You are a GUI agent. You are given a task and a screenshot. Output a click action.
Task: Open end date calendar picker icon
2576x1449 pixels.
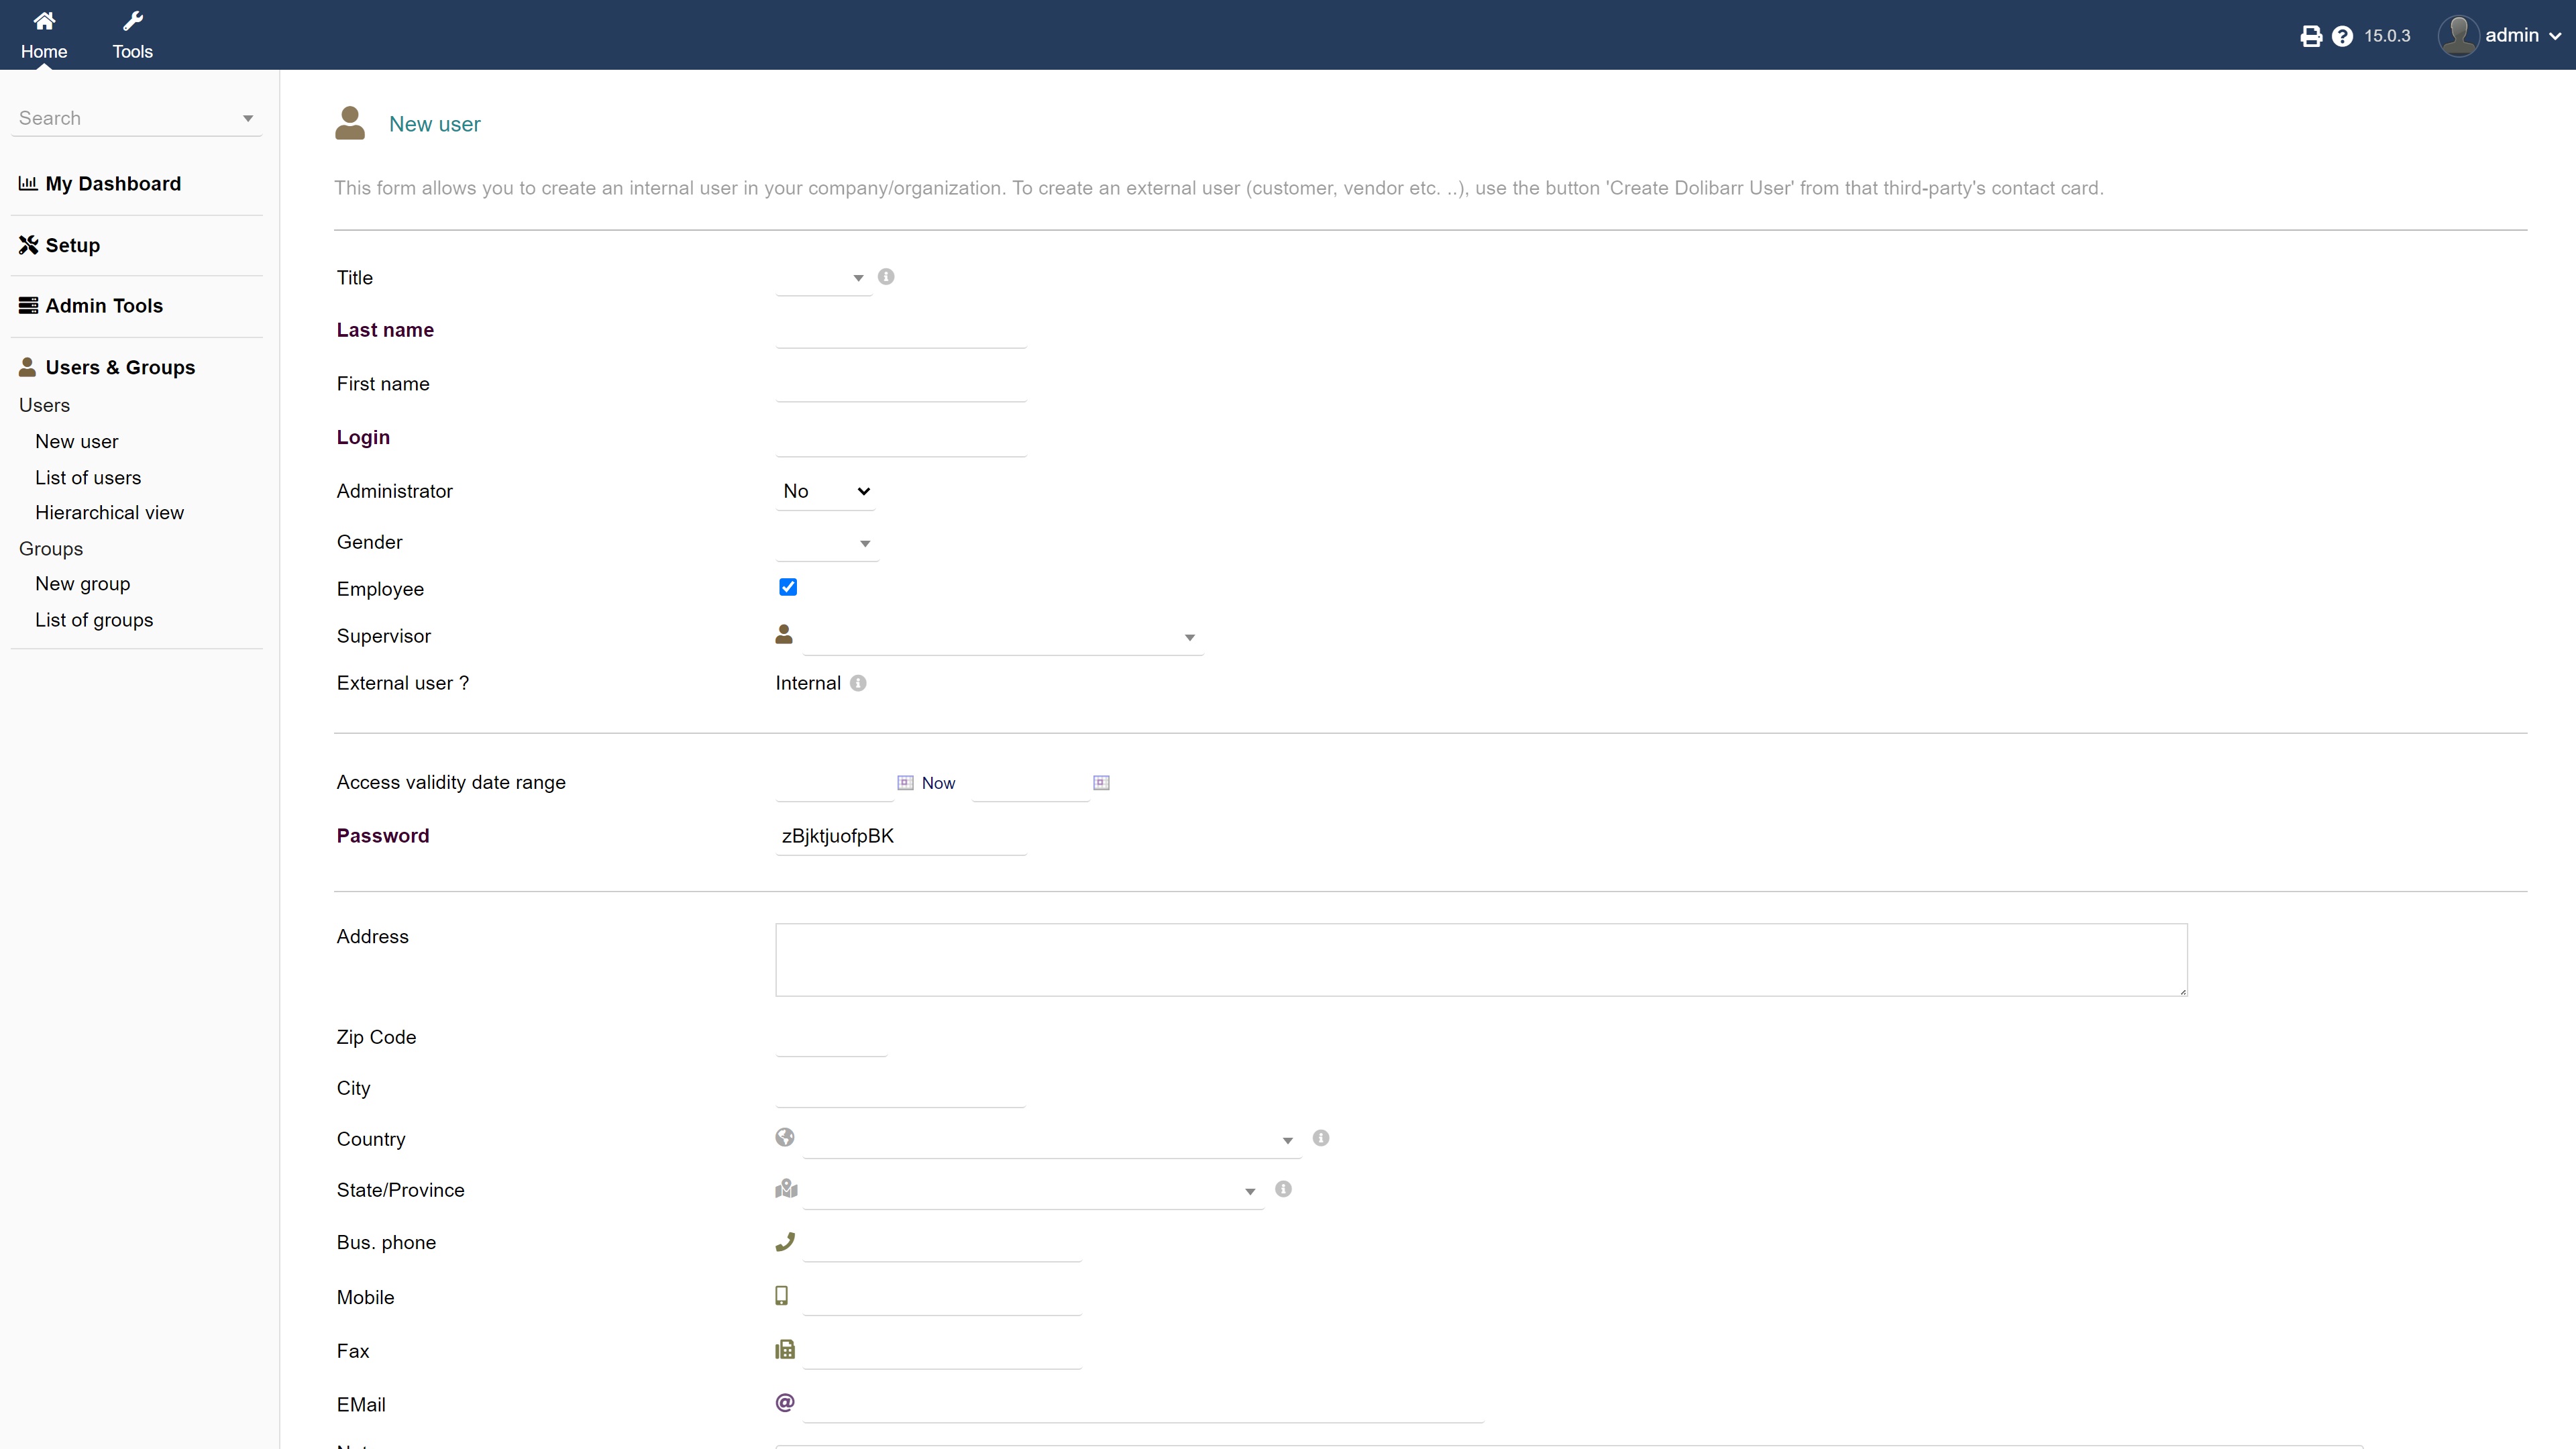1101,783
